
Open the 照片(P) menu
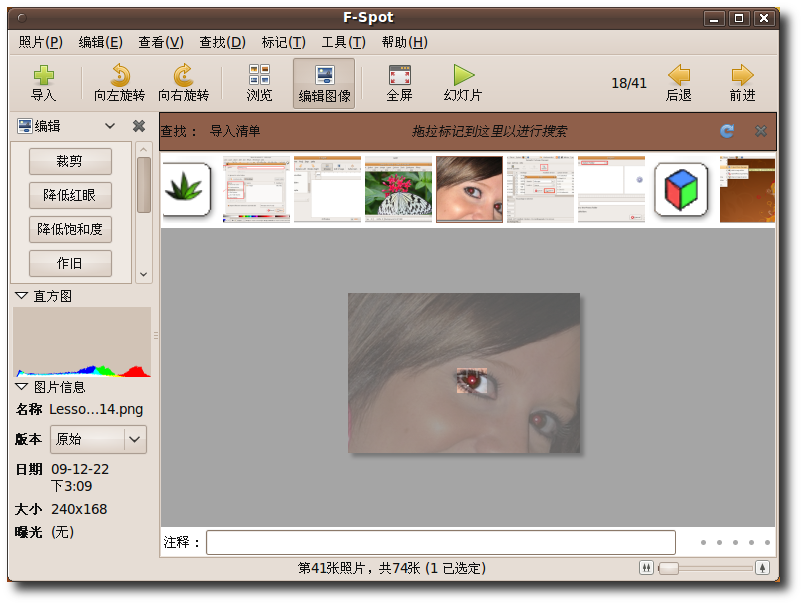tap(40, 42)
